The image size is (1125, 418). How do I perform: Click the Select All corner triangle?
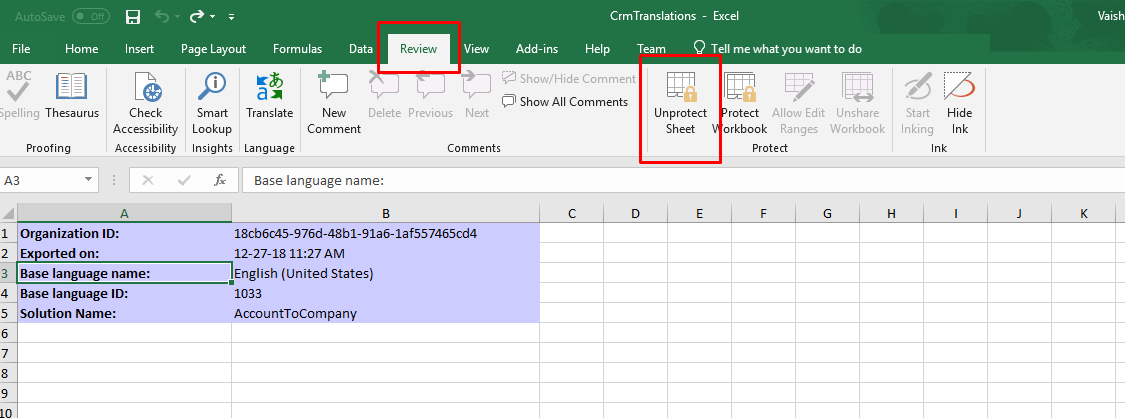point(8,213)
